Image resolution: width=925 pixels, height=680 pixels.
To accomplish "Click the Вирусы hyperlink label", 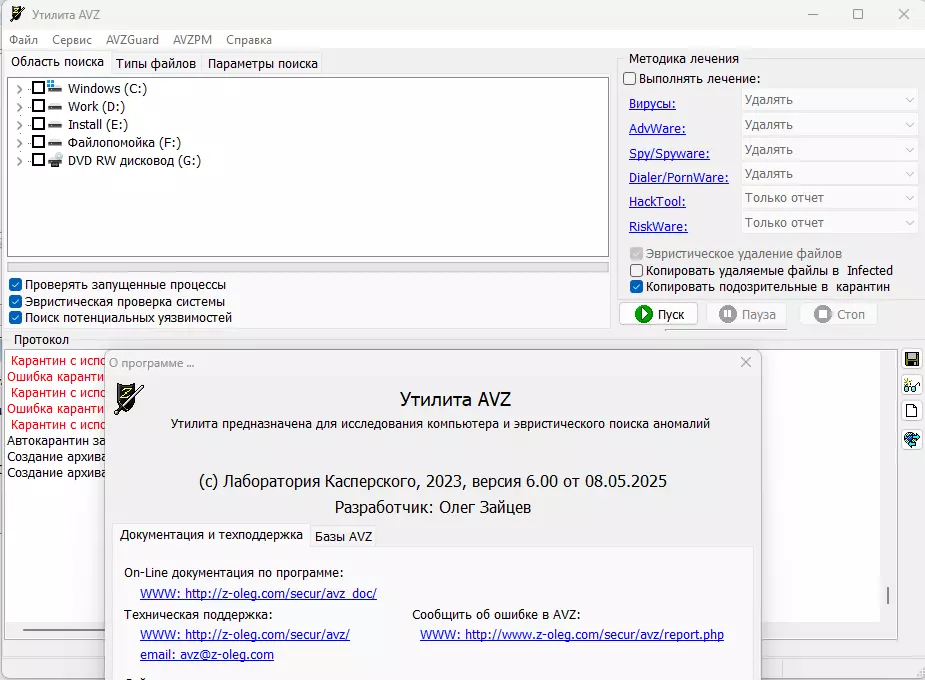I will point(652,104).
